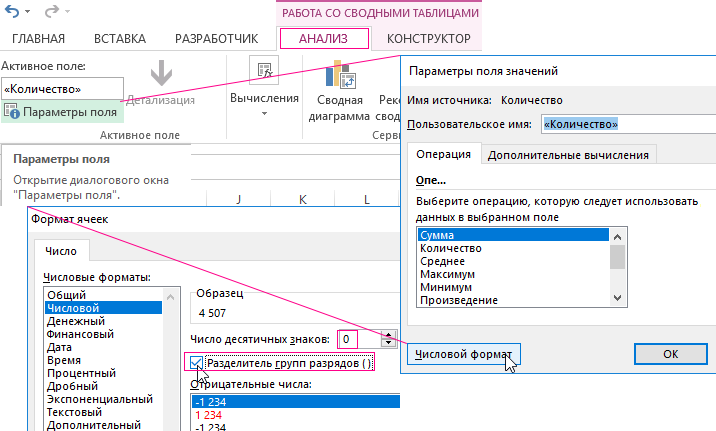
Task: Increase decimal places with up spinner
Action: click(389, 335)
